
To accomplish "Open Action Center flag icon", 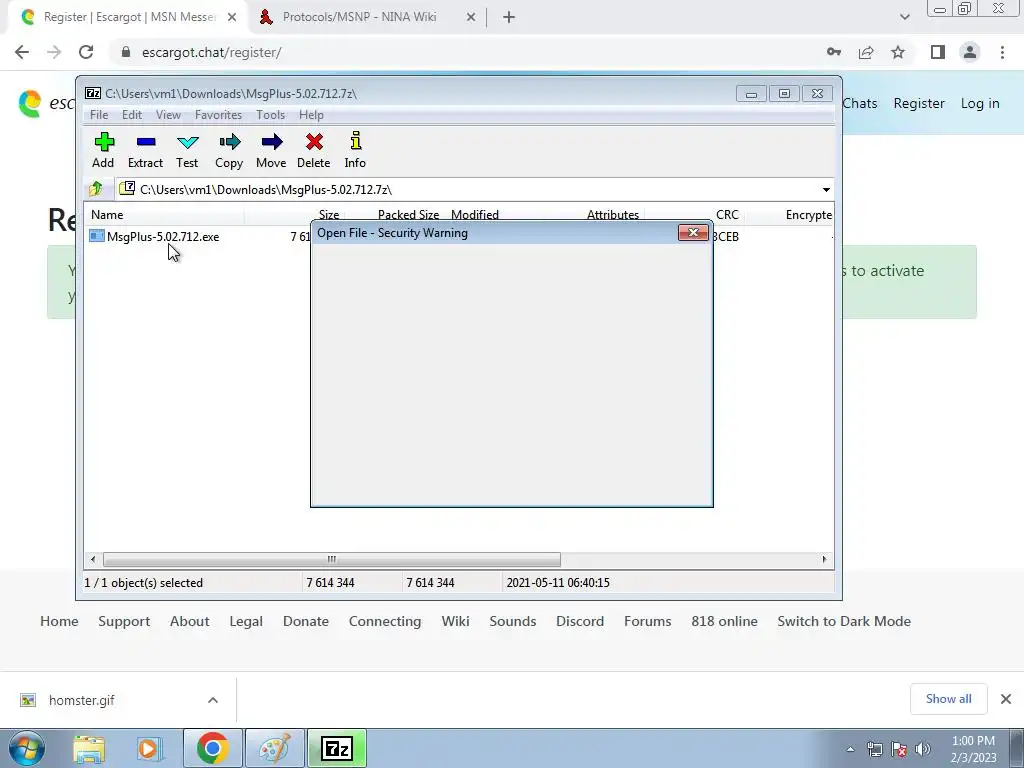I will [x=899, y=749].
